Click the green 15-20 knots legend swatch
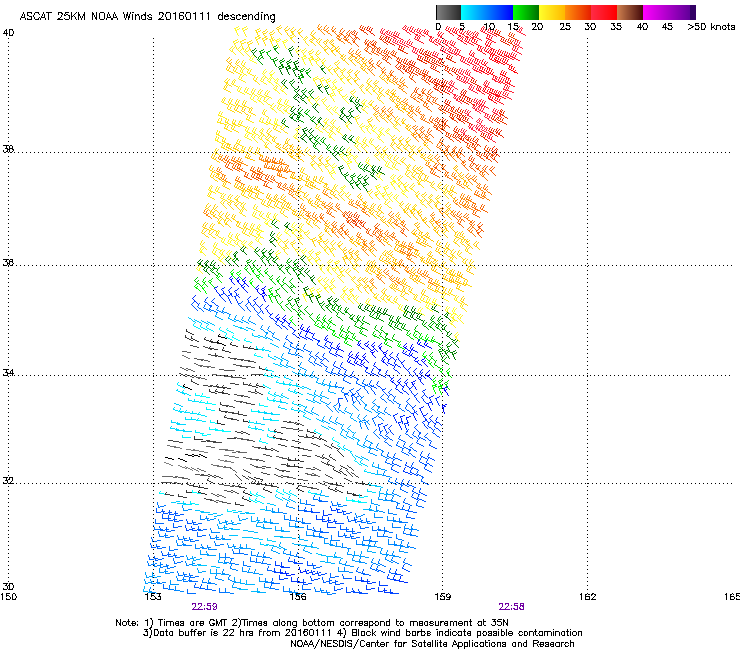Image resolution: width=740 pixels, height=650 pixels. 526,12
